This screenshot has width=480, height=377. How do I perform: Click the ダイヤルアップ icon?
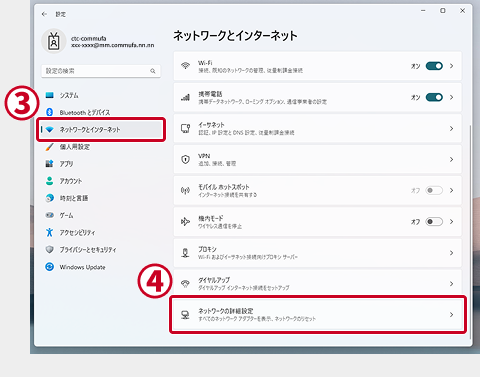pyautogui.click(x=185, y=284)
